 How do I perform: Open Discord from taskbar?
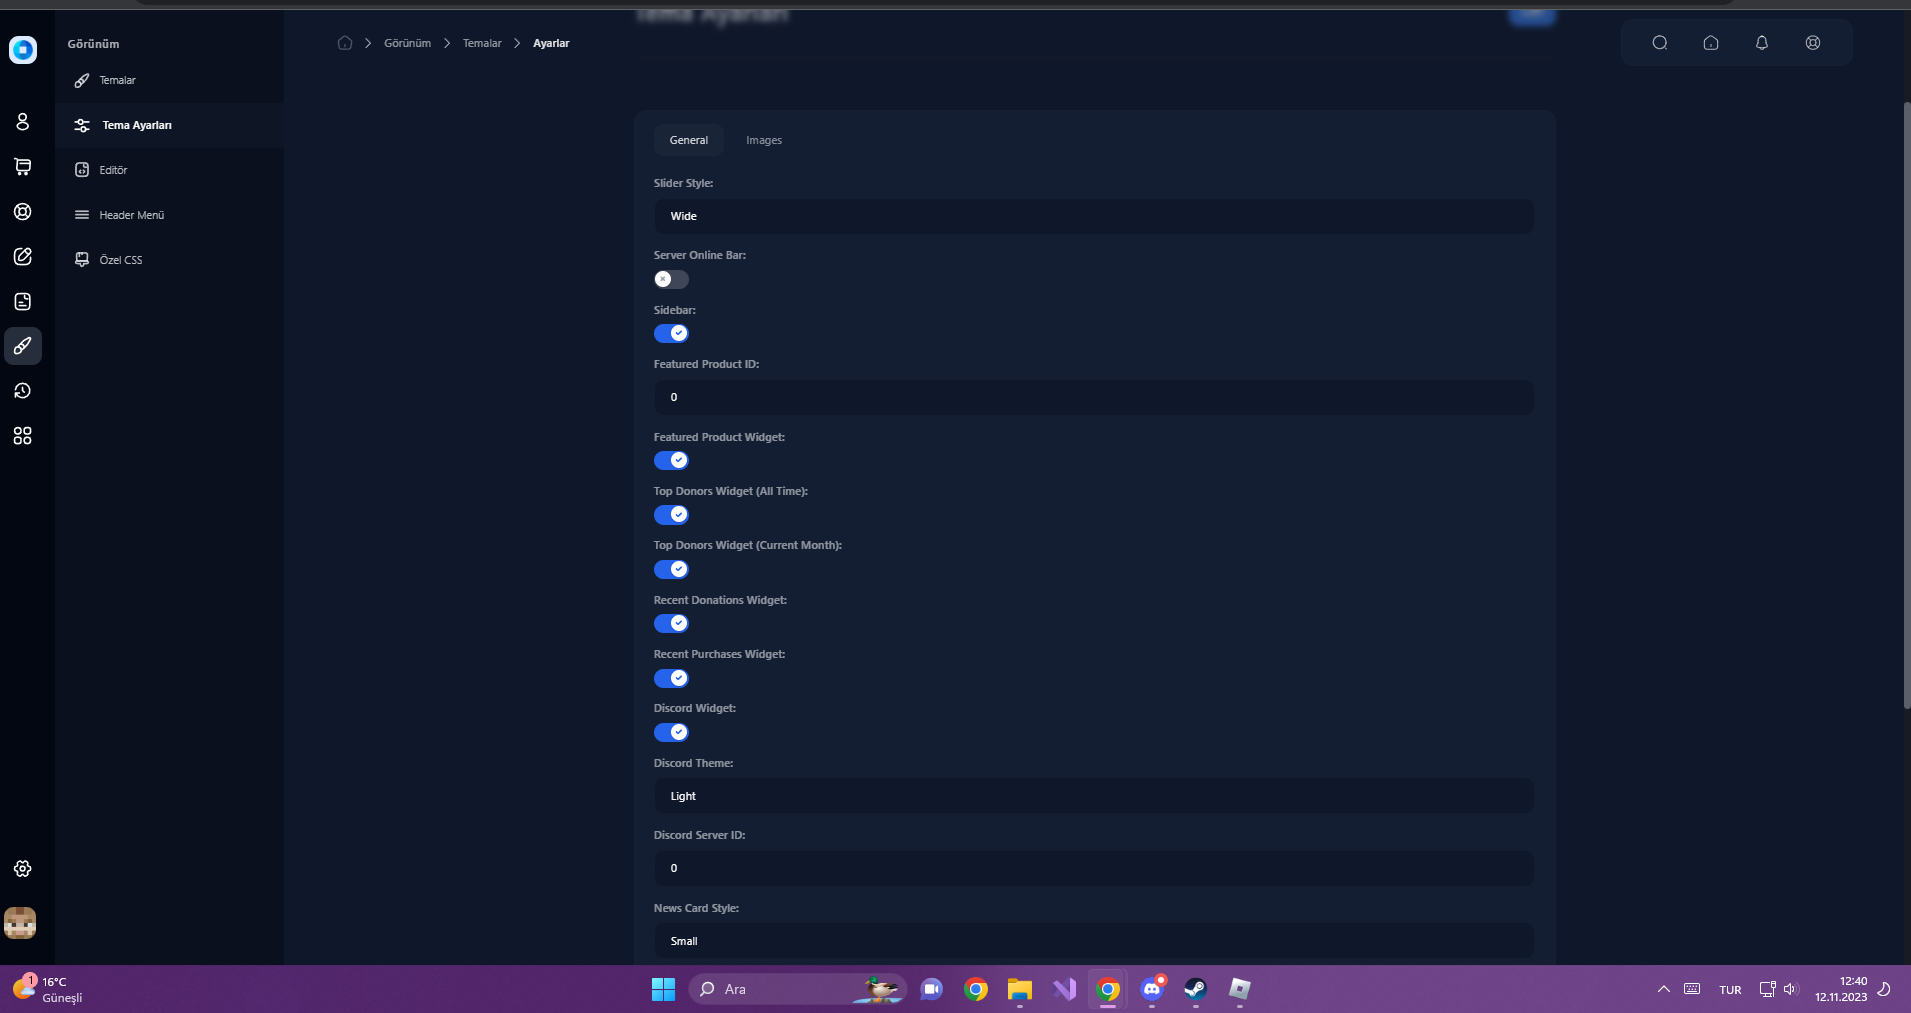[x=1152, y=989]
